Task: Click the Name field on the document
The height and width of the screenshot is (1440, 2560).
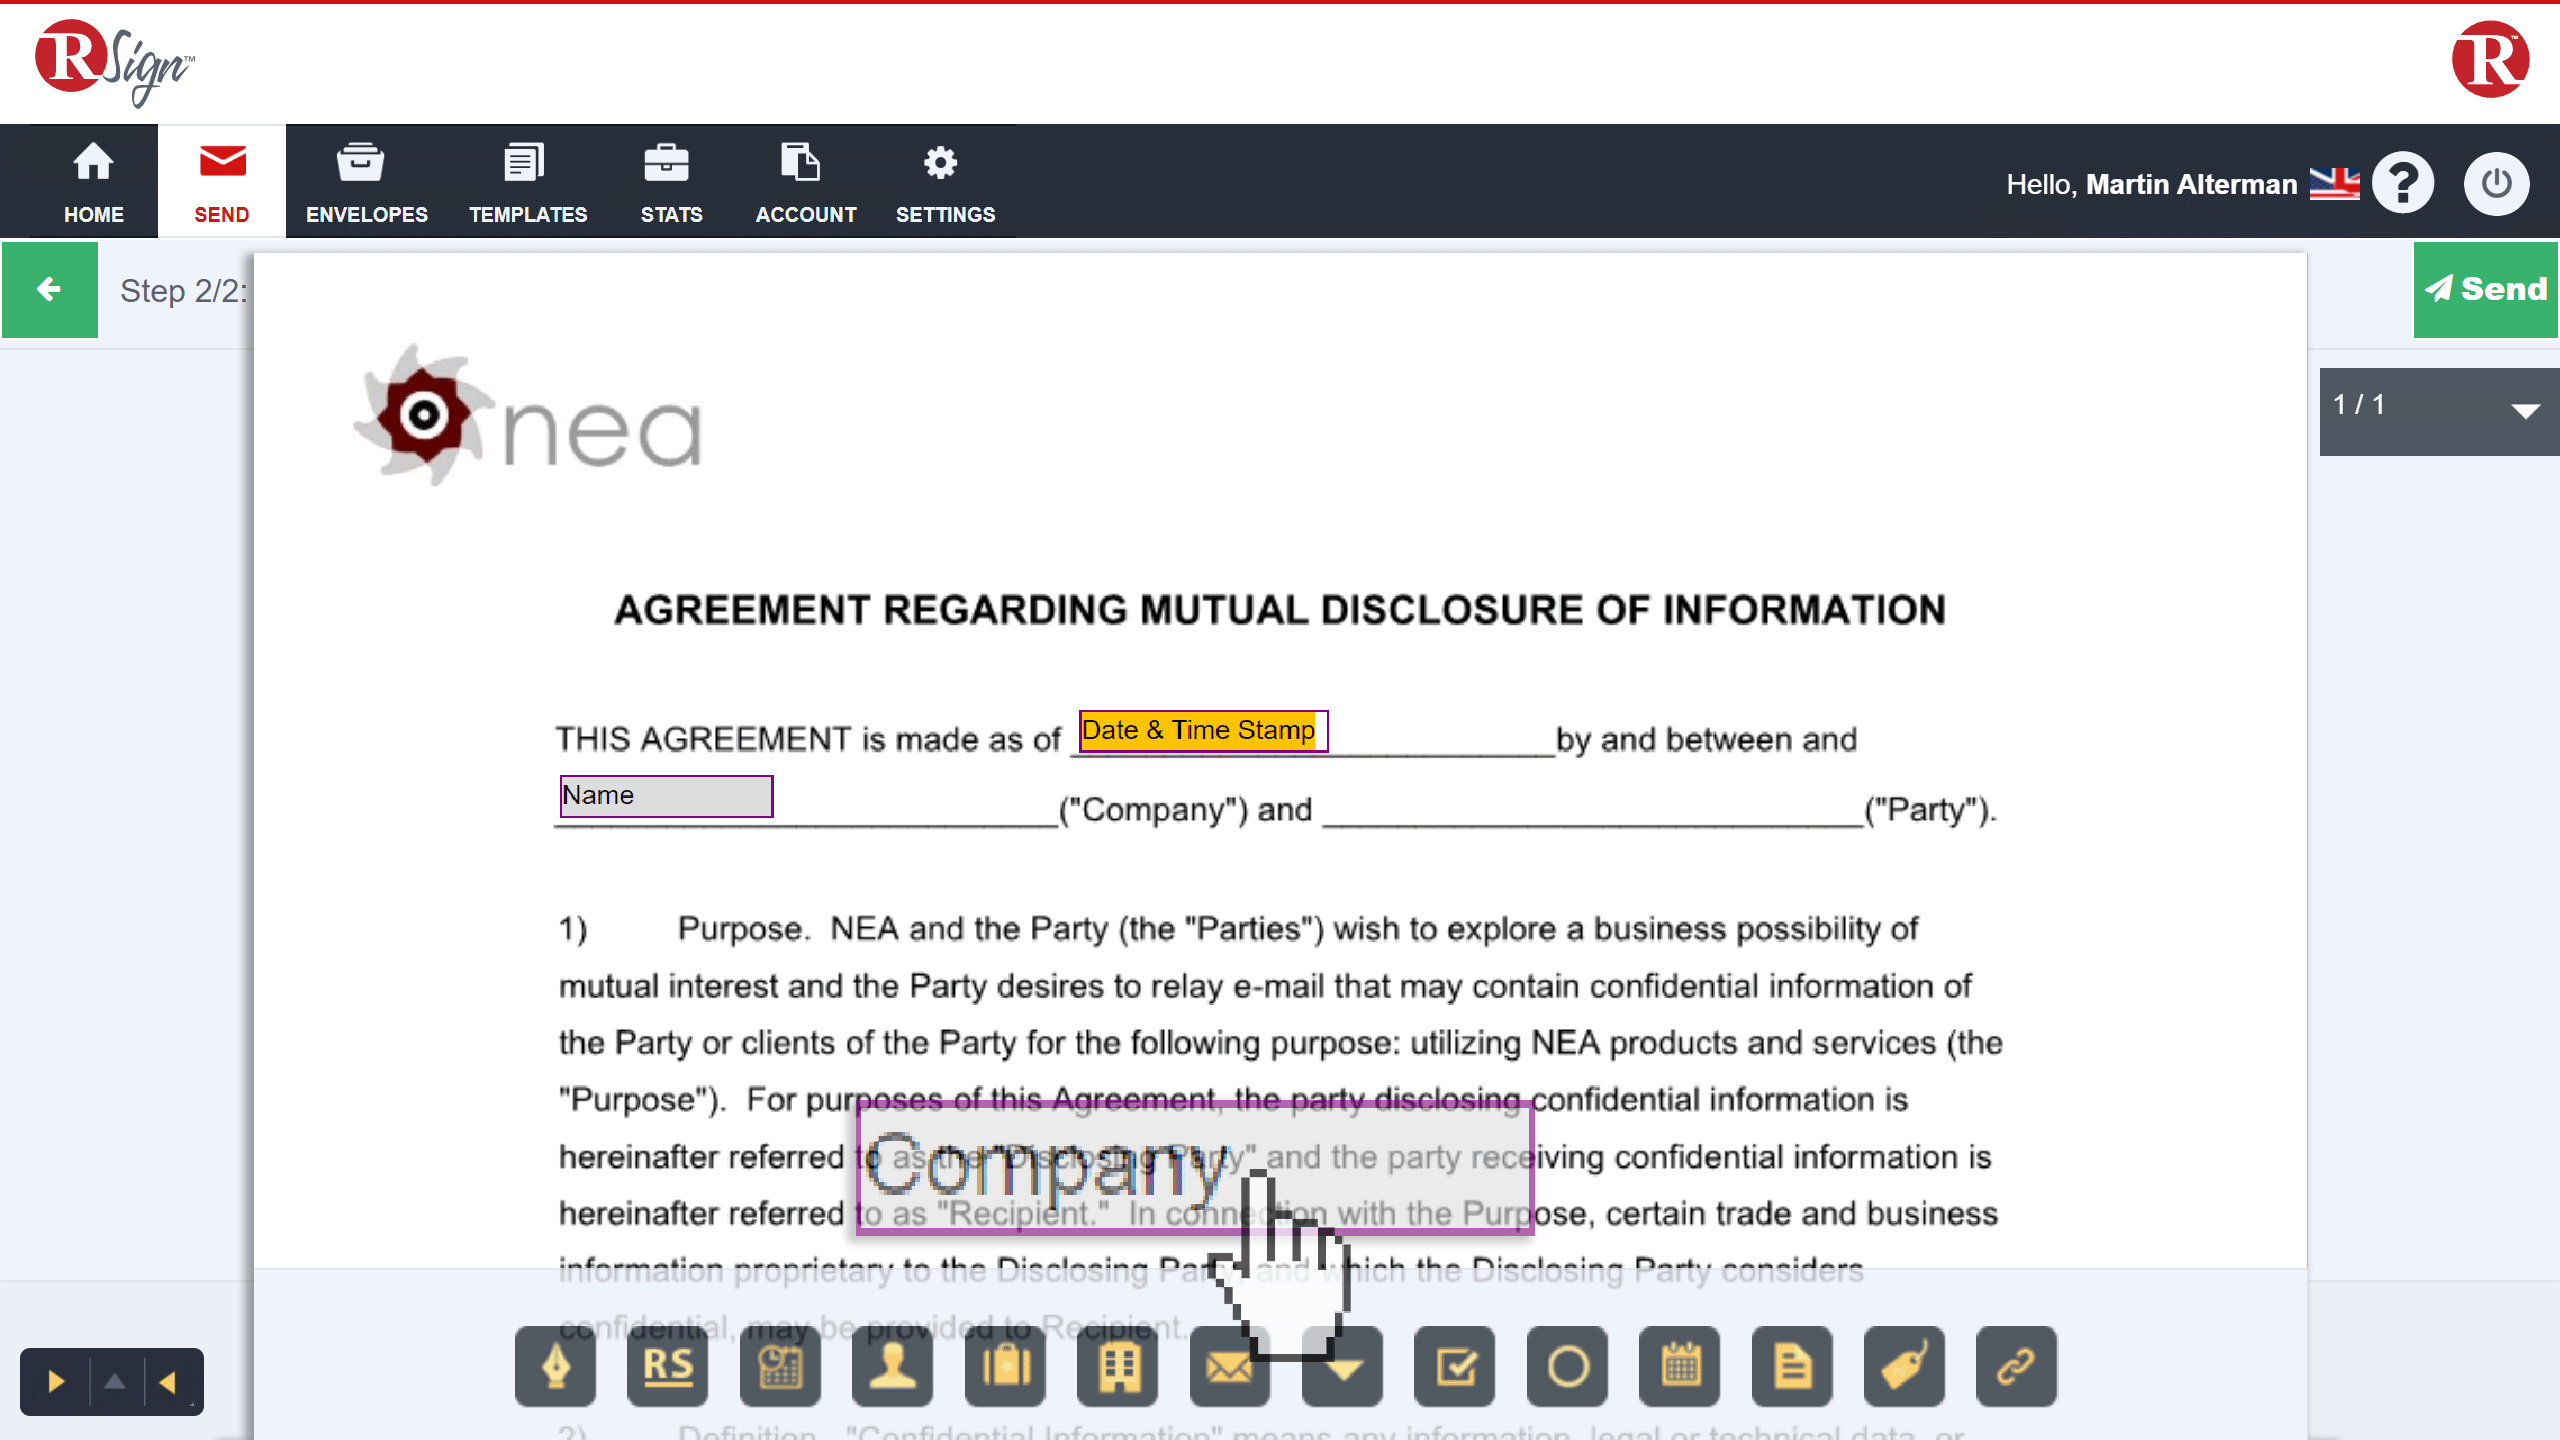Action: tap(666, 796)
